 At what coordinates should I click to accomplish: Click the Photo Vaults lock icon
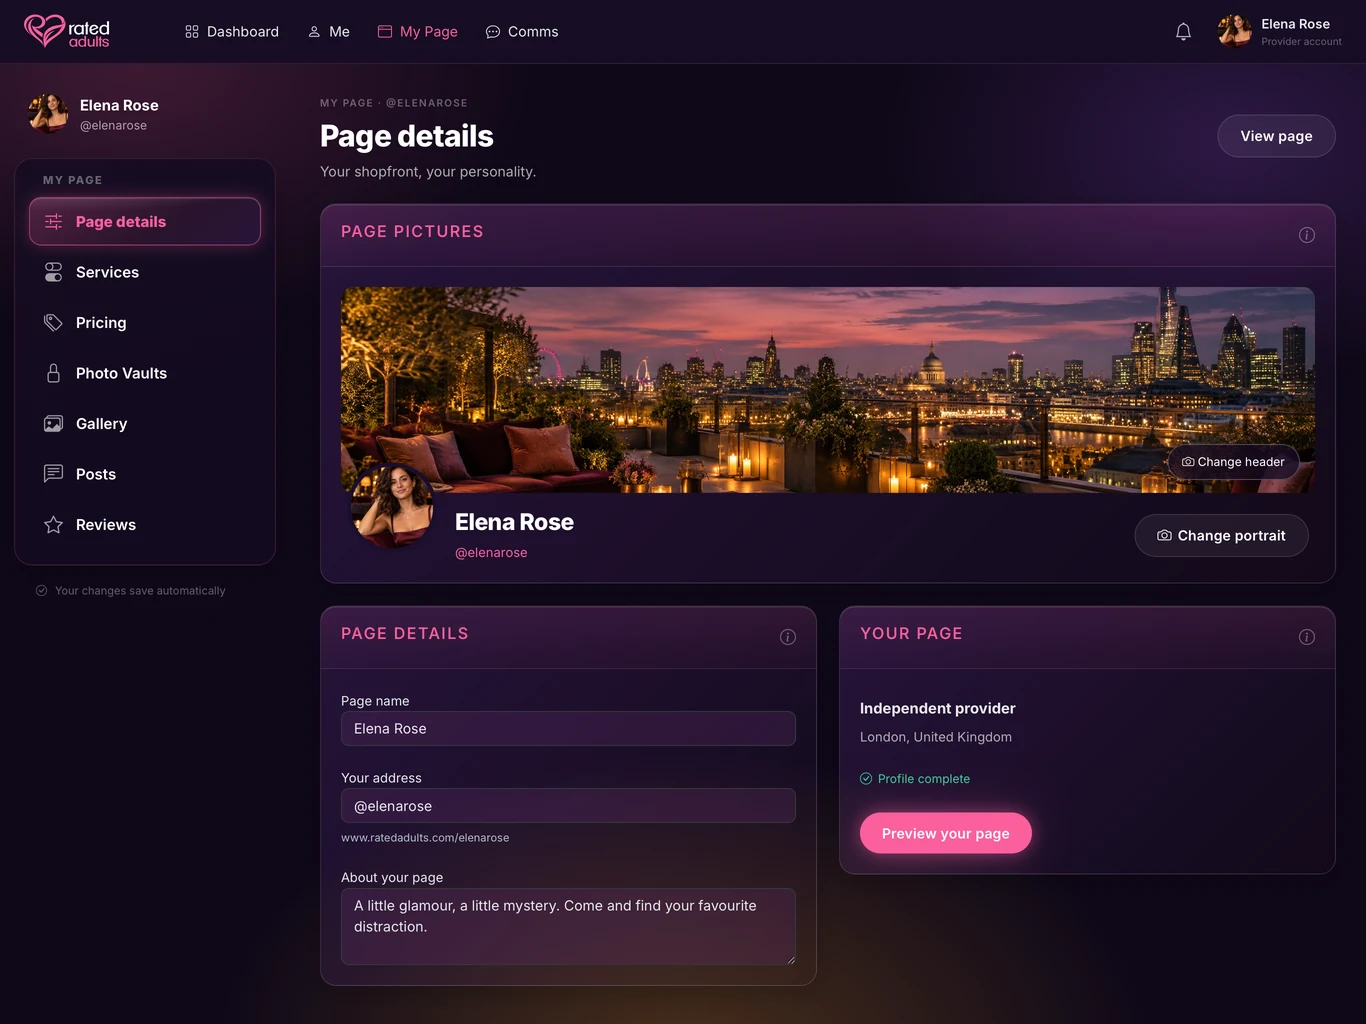click(x=54, y=373)
